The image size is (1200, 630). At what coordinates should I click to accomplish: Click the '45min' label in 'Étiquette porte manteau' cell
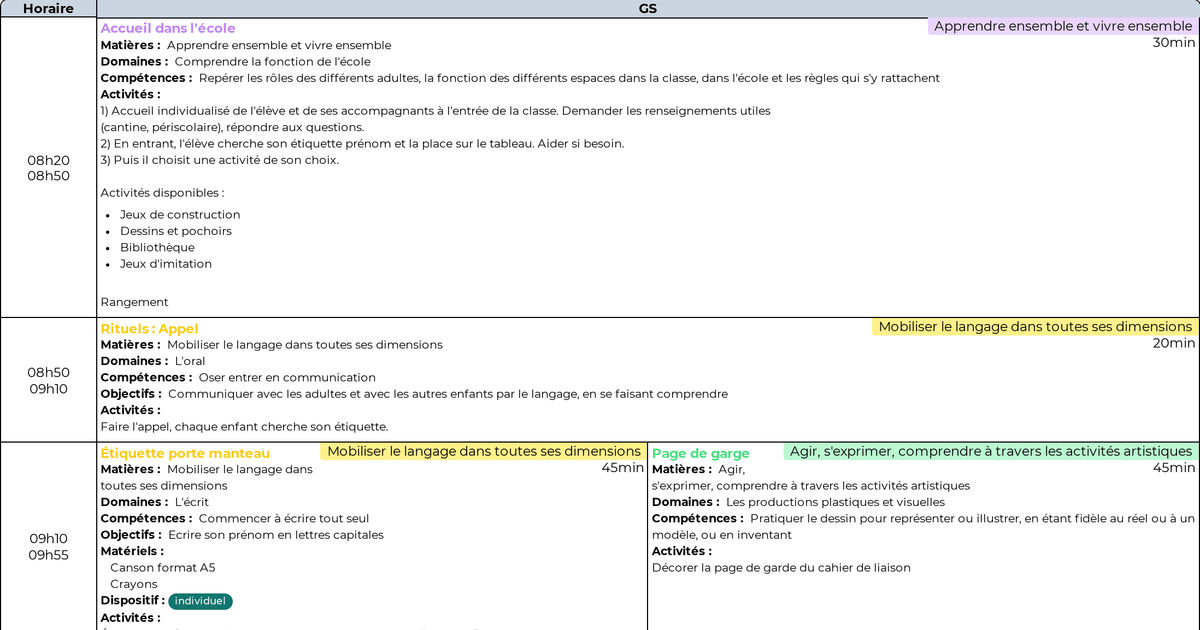pyautogui.click(x=623, y=468)
